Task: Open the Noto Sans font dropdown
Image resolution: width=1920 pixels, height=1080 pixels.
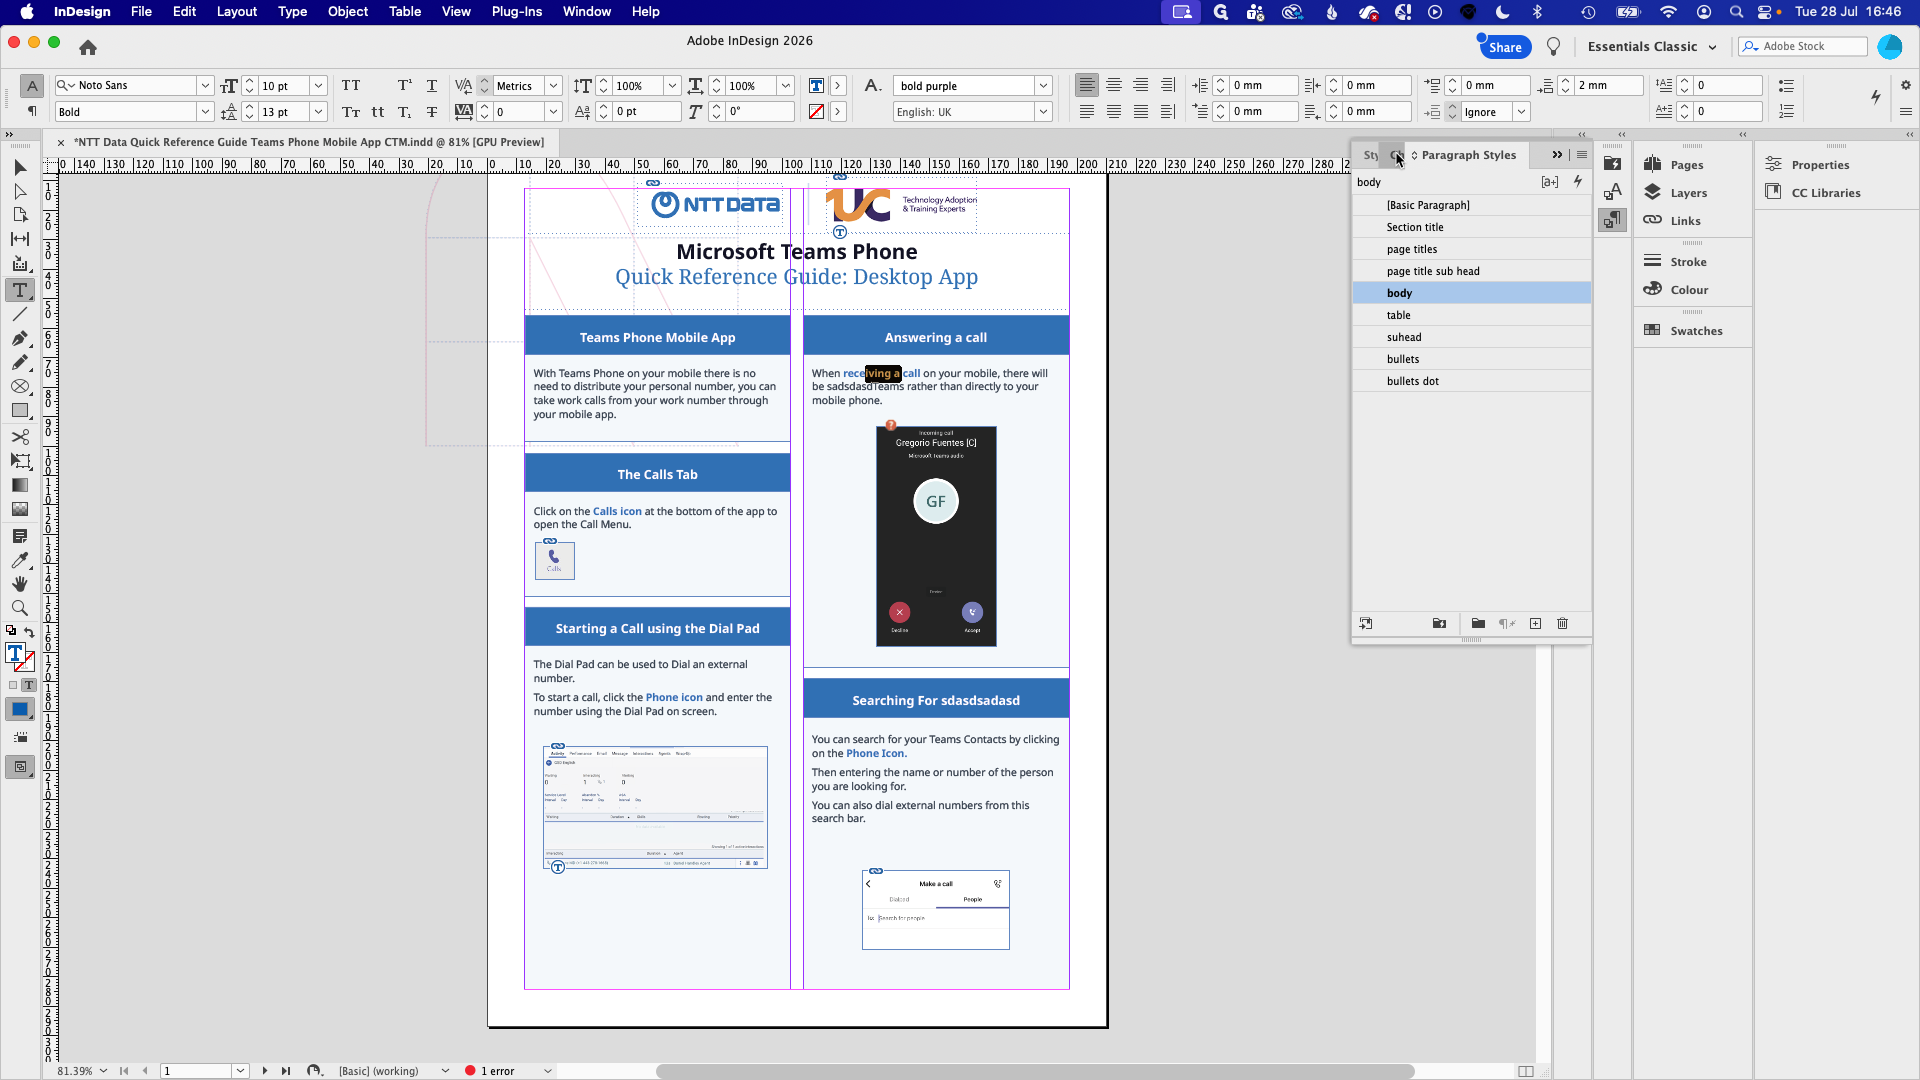Action: pyautogui.click(x=205, y=86)
